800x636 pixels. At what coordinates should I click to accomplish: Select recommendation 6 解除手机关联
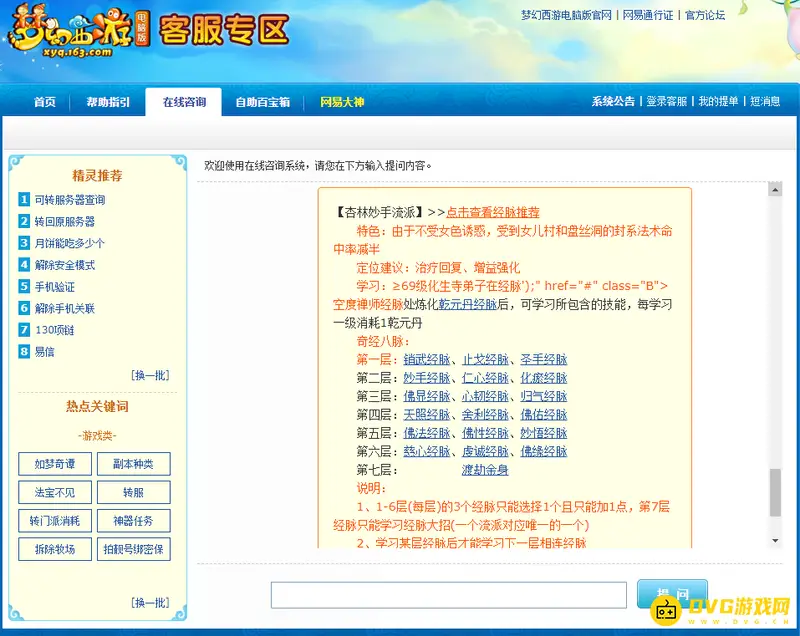pyautogui.click(x=64, y=308)
